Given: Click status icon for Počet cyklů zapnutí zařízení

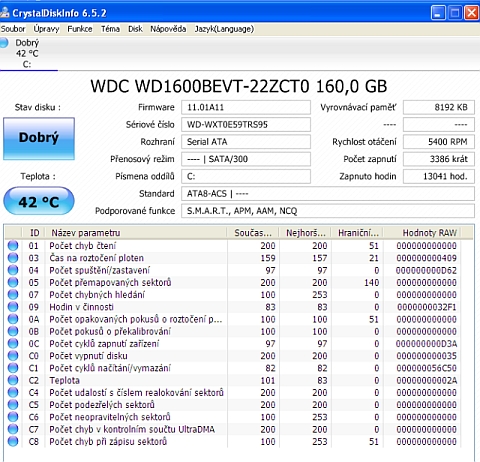Looking at the screenshot, I should (13, 343).
